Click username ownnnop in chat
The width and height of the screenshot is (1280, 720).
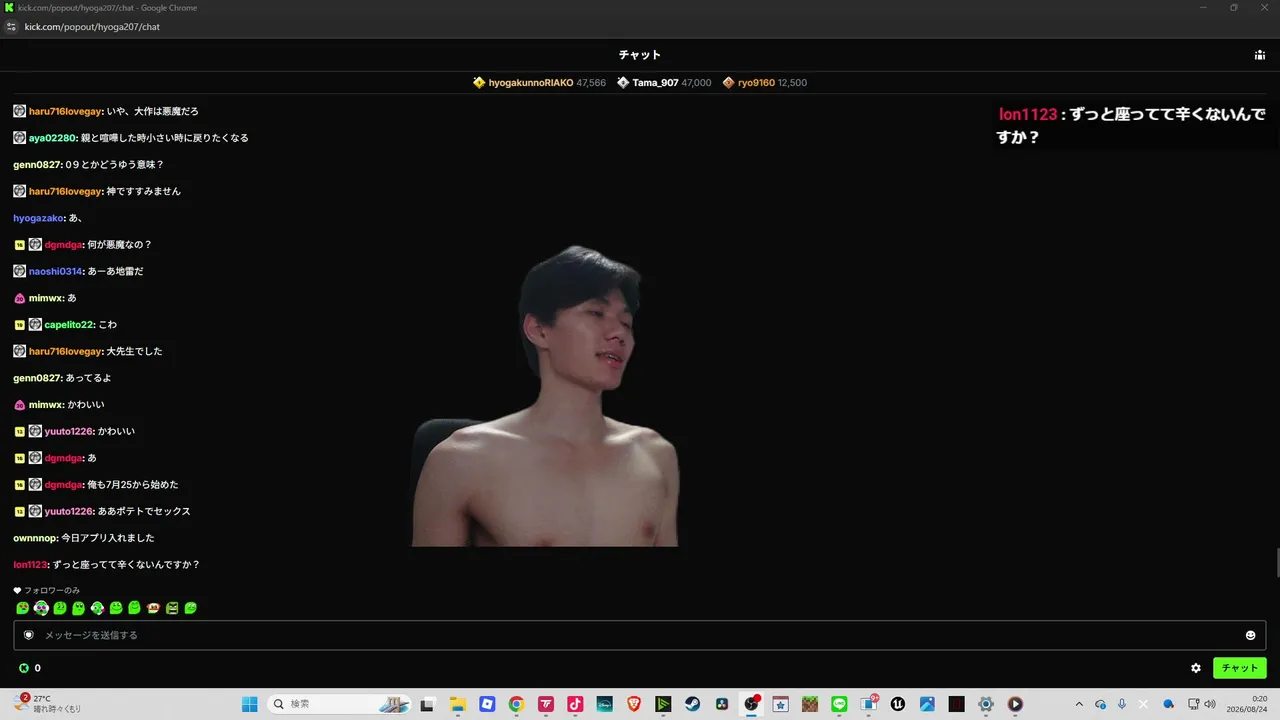click(x=35, y=538)
